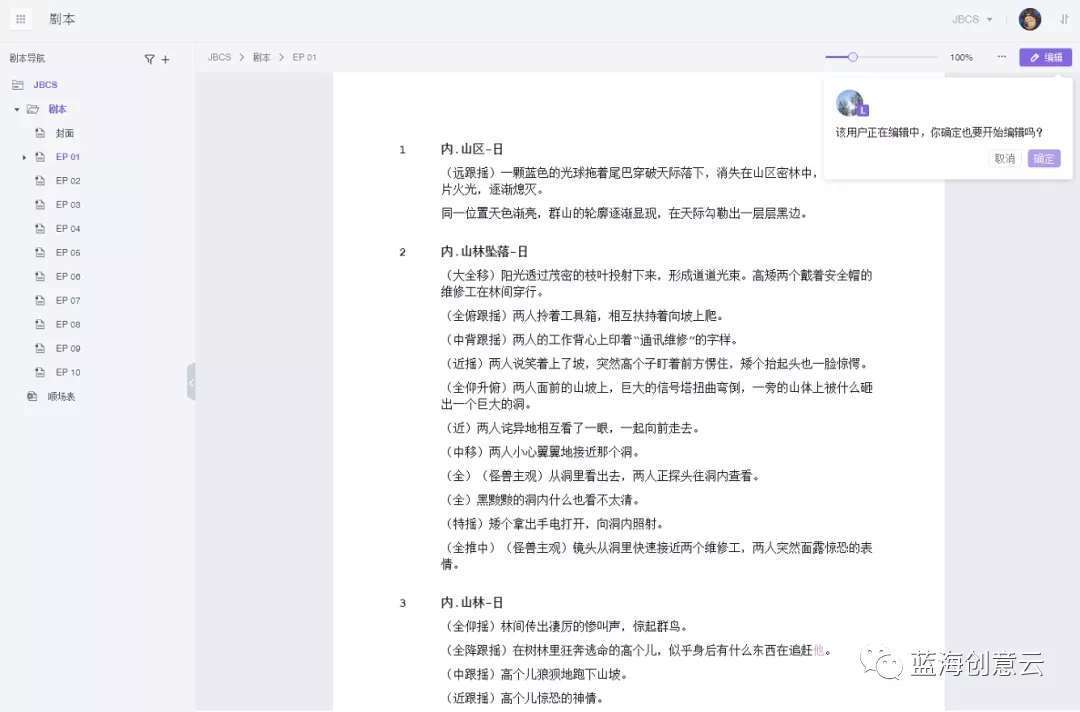Add a new item with the plus icon
Image resolution: width=1080 pixels, height=712 pixels.
tap(165, 59)
